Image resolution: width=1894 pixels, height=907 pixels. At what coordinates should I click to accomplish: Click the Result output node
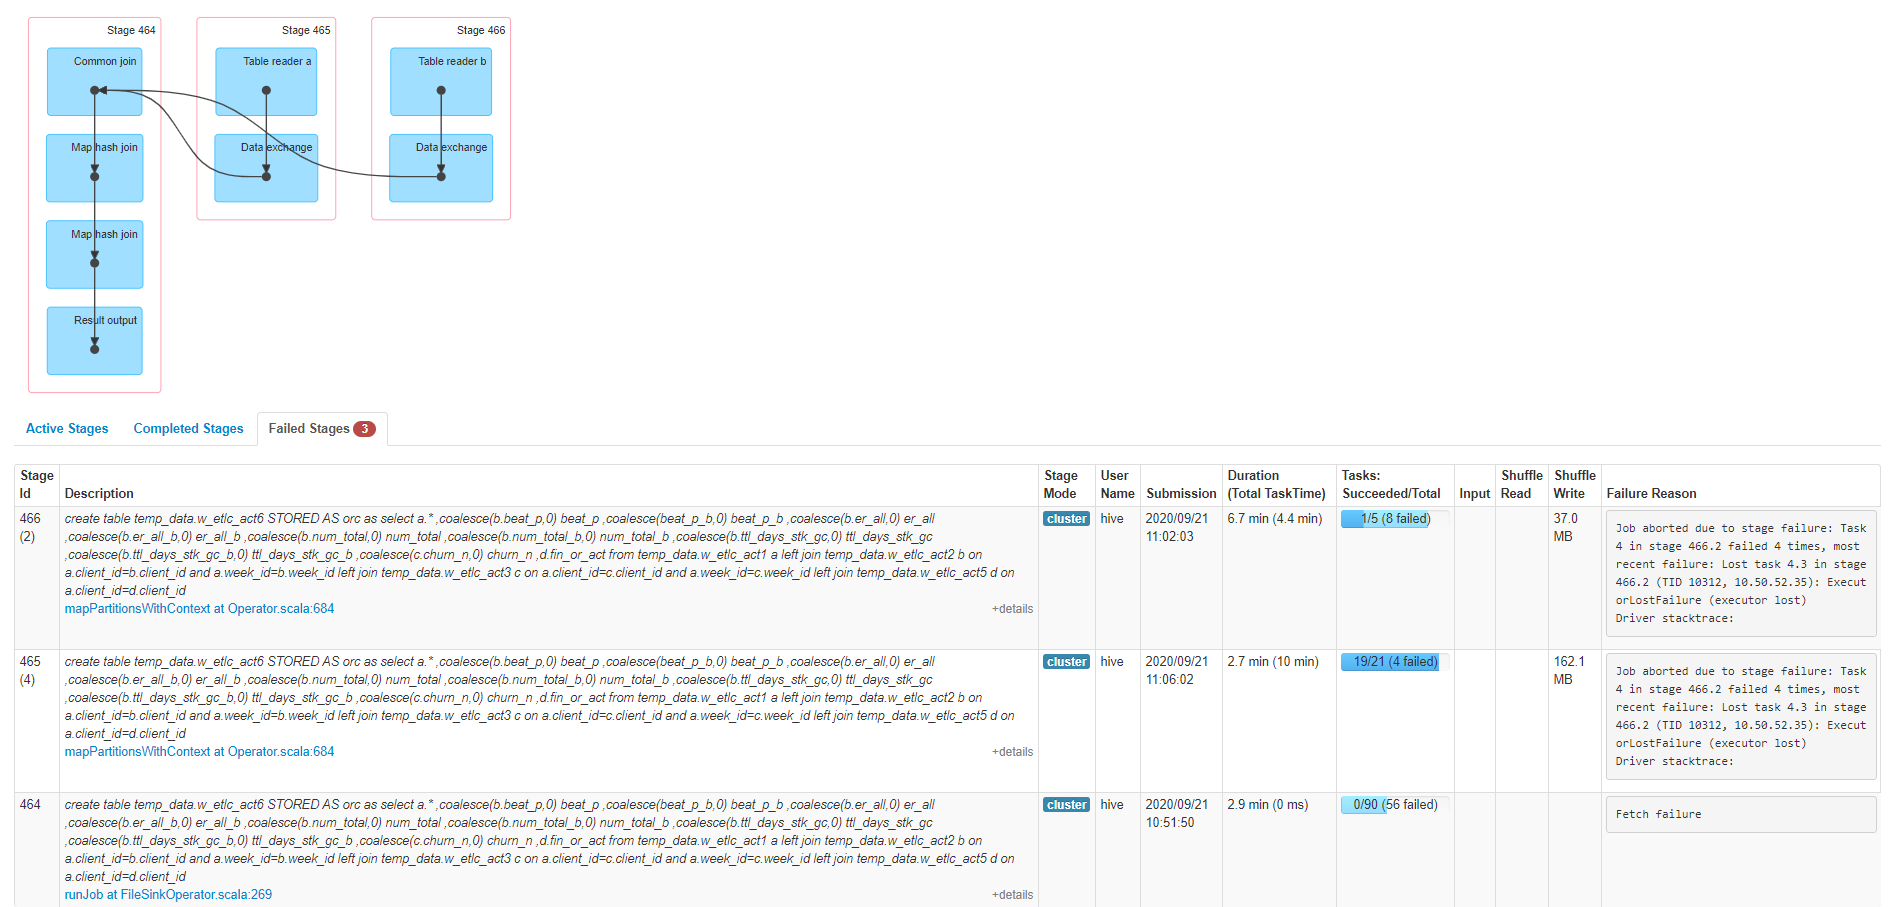[95, 340]
